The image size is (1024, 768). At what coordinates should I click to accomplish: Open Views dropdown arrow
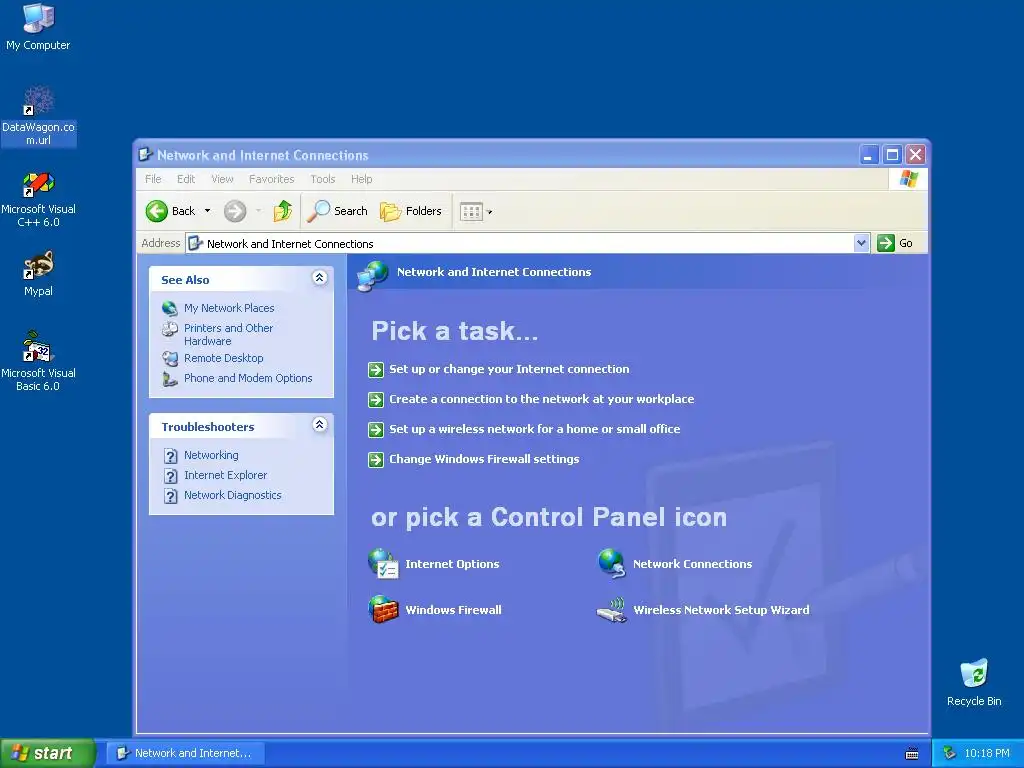(490, 212)
